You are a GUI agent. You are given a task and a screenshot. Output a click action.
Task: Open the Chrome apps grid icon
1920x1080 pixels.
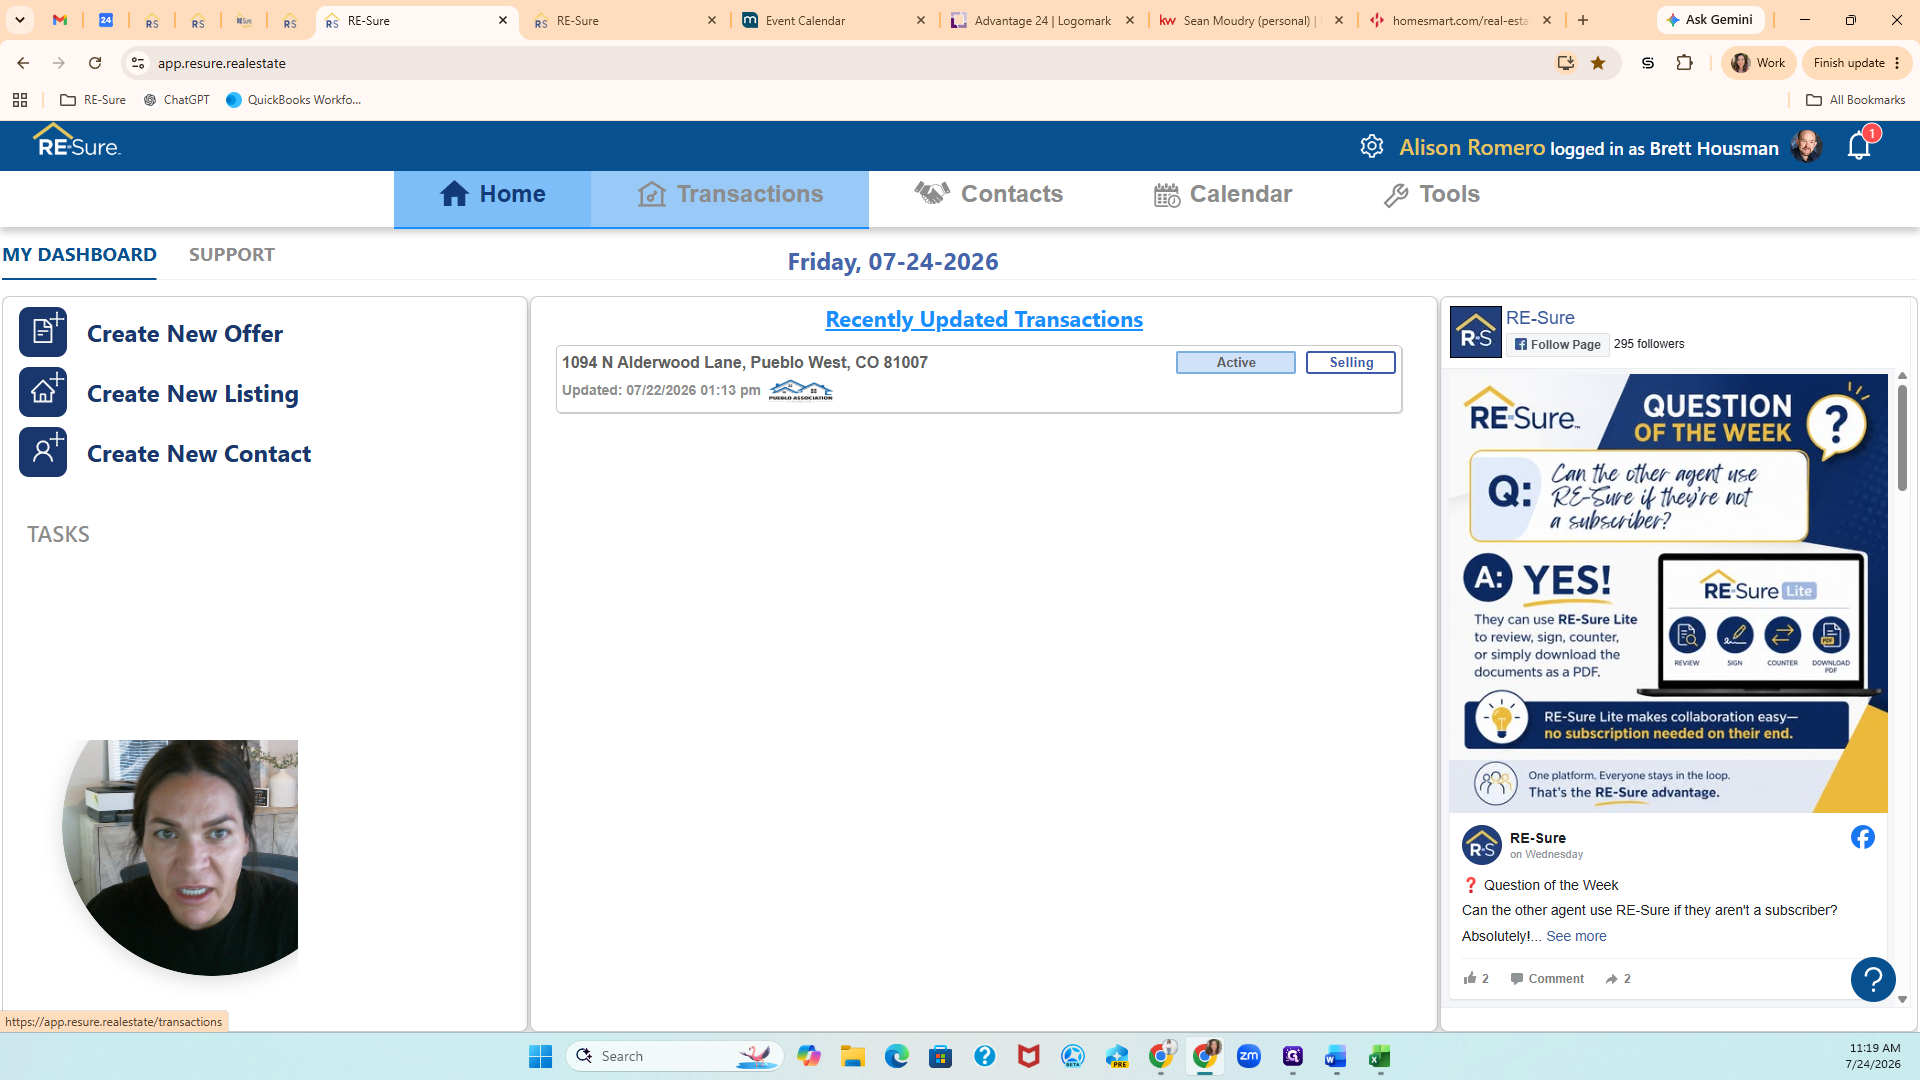(20, 100)
